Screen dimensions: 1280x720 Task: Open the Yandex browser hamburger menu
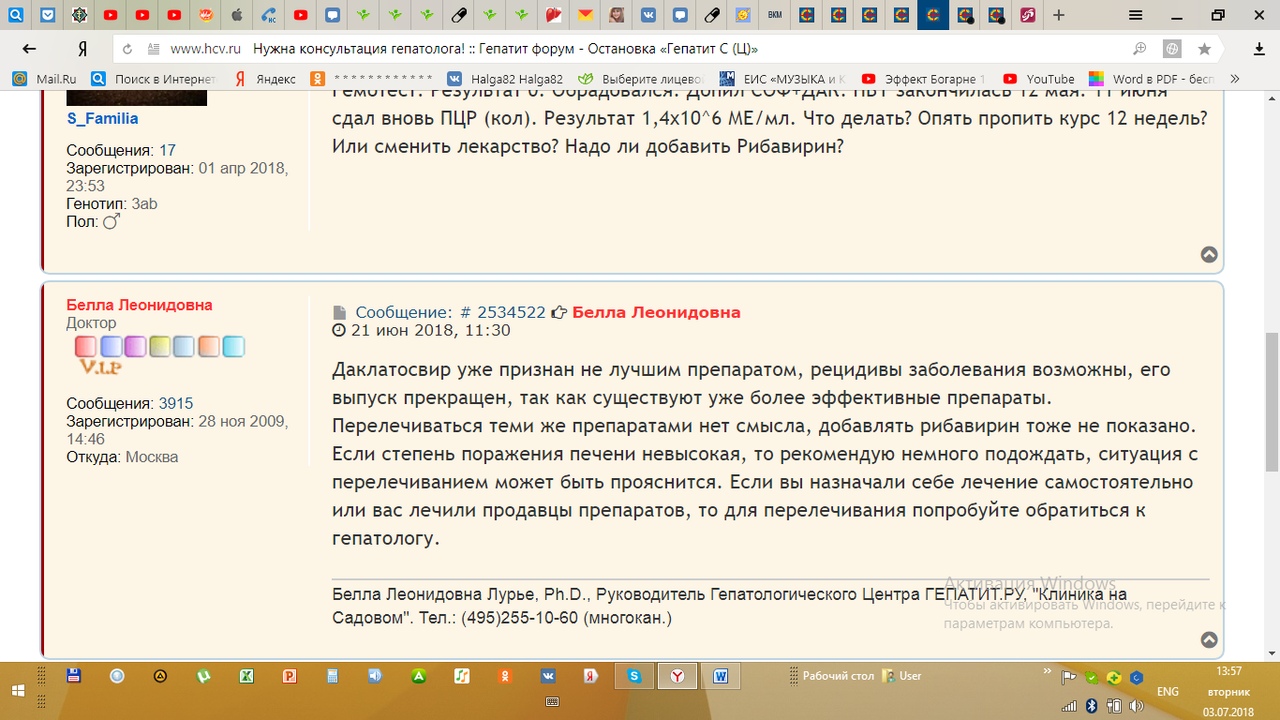(x=1135, y=15)
